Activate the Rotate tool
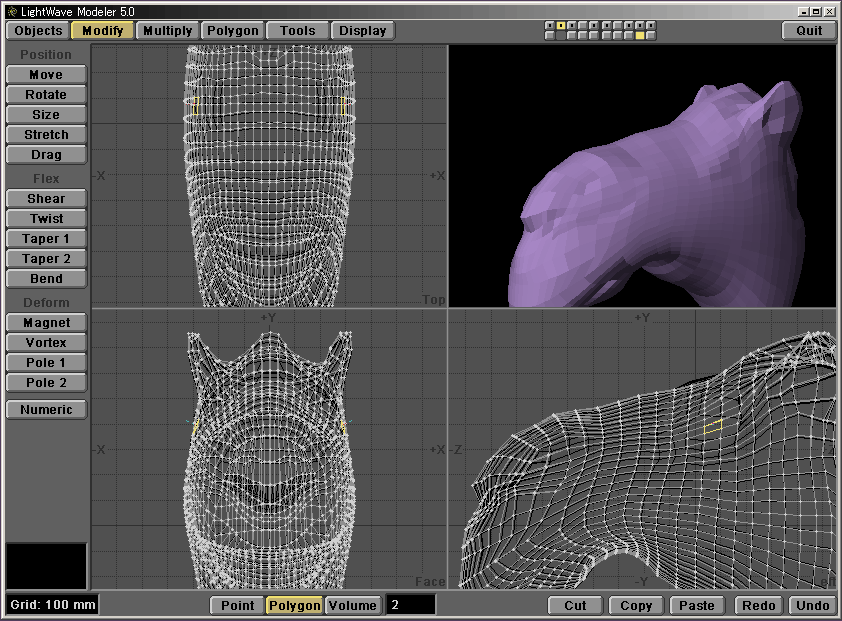The image size is (842, 621). pos(46,95)
